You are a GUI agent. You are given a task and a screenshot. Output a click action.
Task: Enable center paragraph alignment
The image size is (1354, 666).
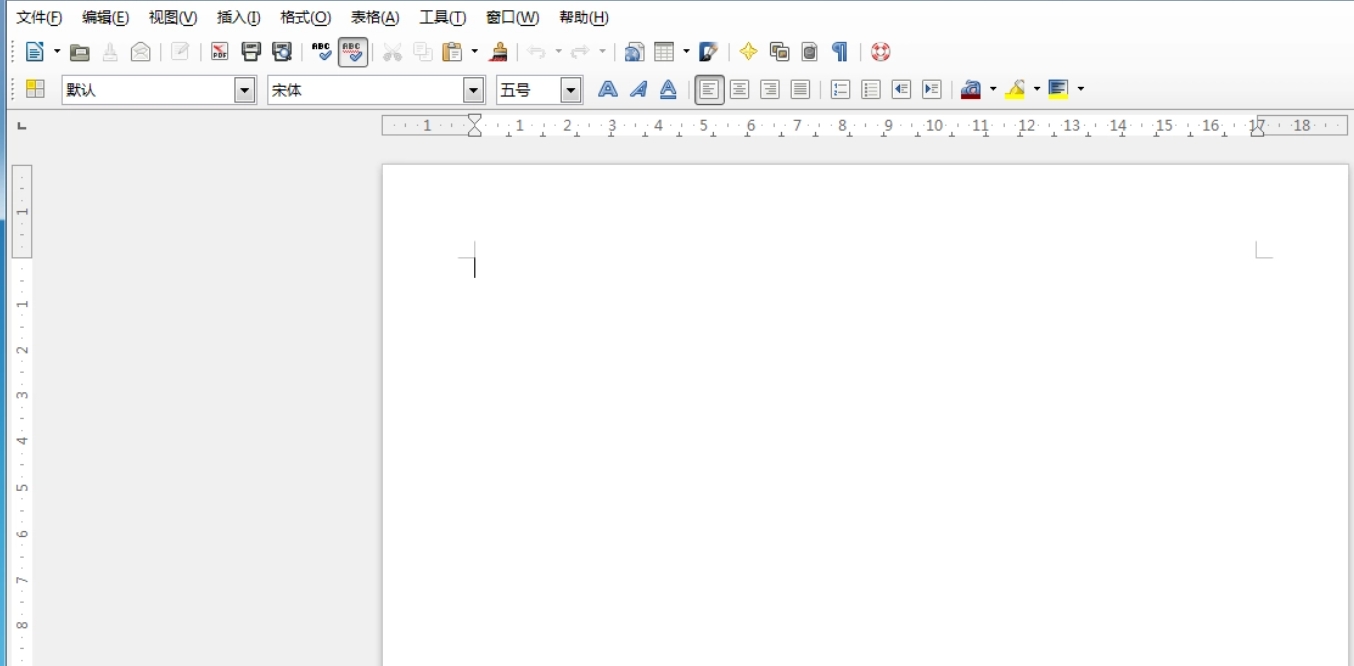pos(739,90)
